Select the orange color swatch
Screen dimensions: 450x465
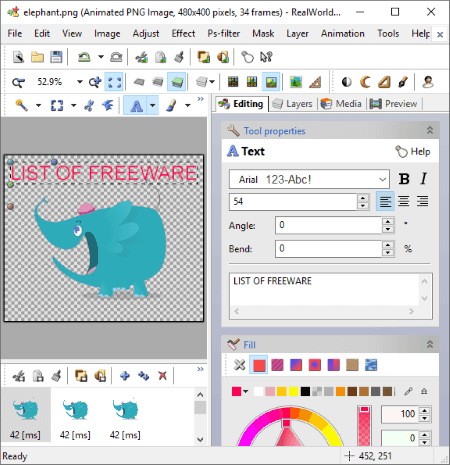[340, 391]
